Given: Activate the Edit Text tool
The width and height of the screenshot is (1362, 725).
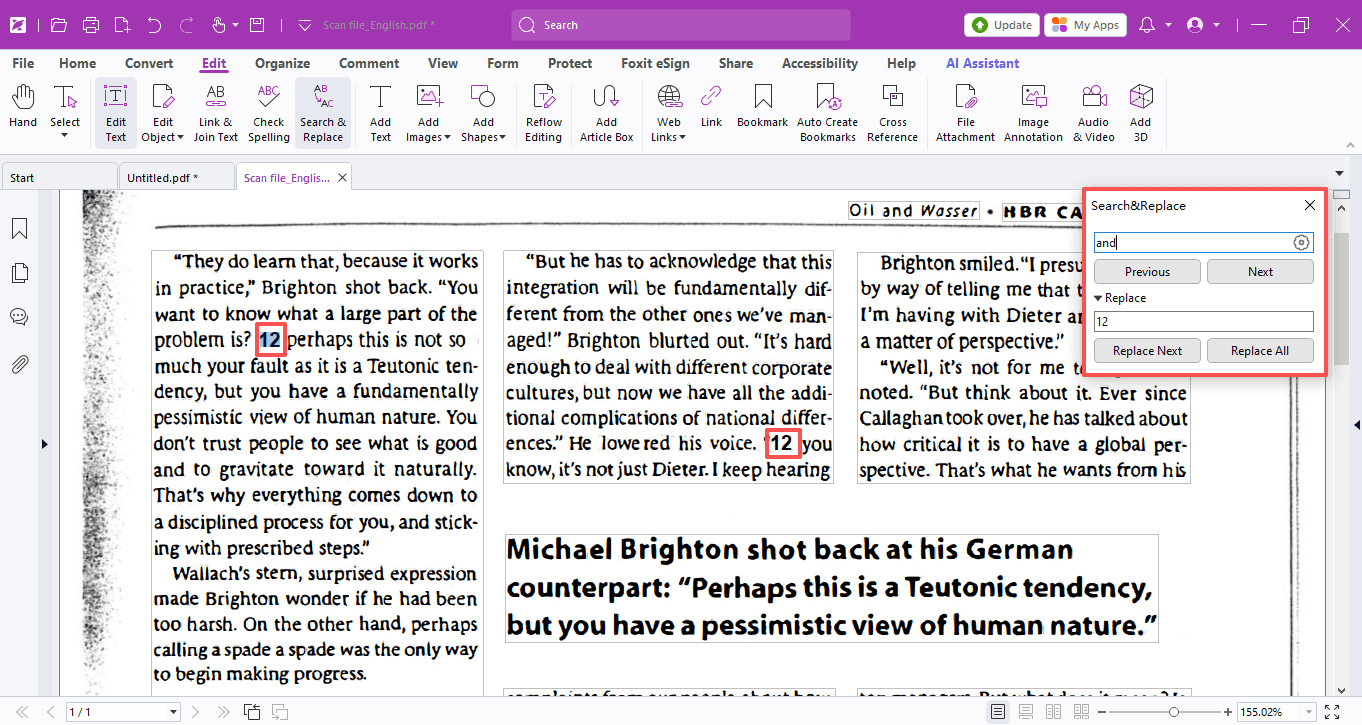Looking at the screenshot, I should pyautogui.click(x=116, y=113).
